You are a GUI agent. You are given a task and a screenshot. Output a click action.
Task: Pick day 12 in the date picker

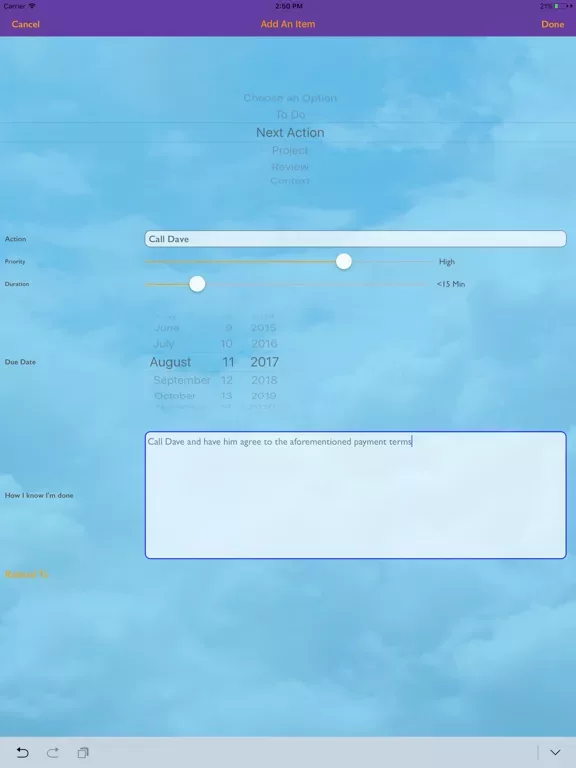[226, 380]
